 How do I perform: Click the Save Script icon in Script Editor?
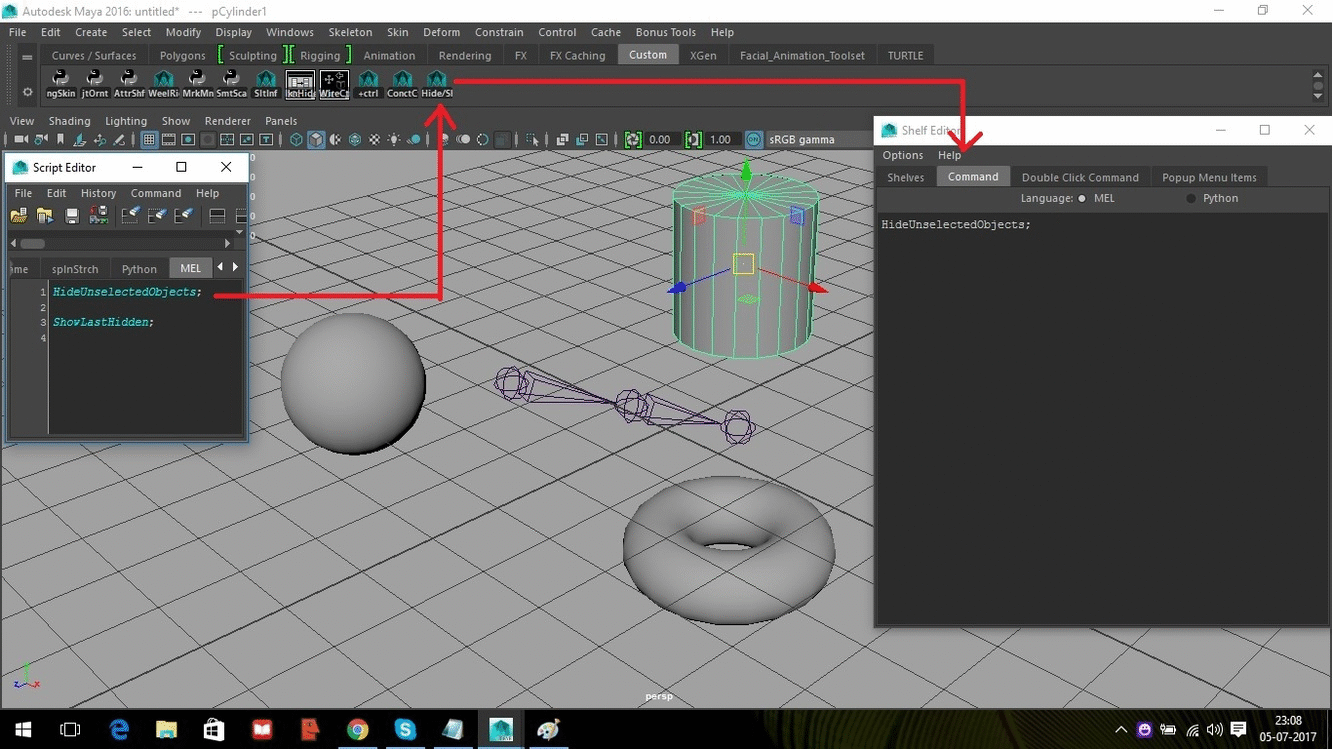[71, 215]
